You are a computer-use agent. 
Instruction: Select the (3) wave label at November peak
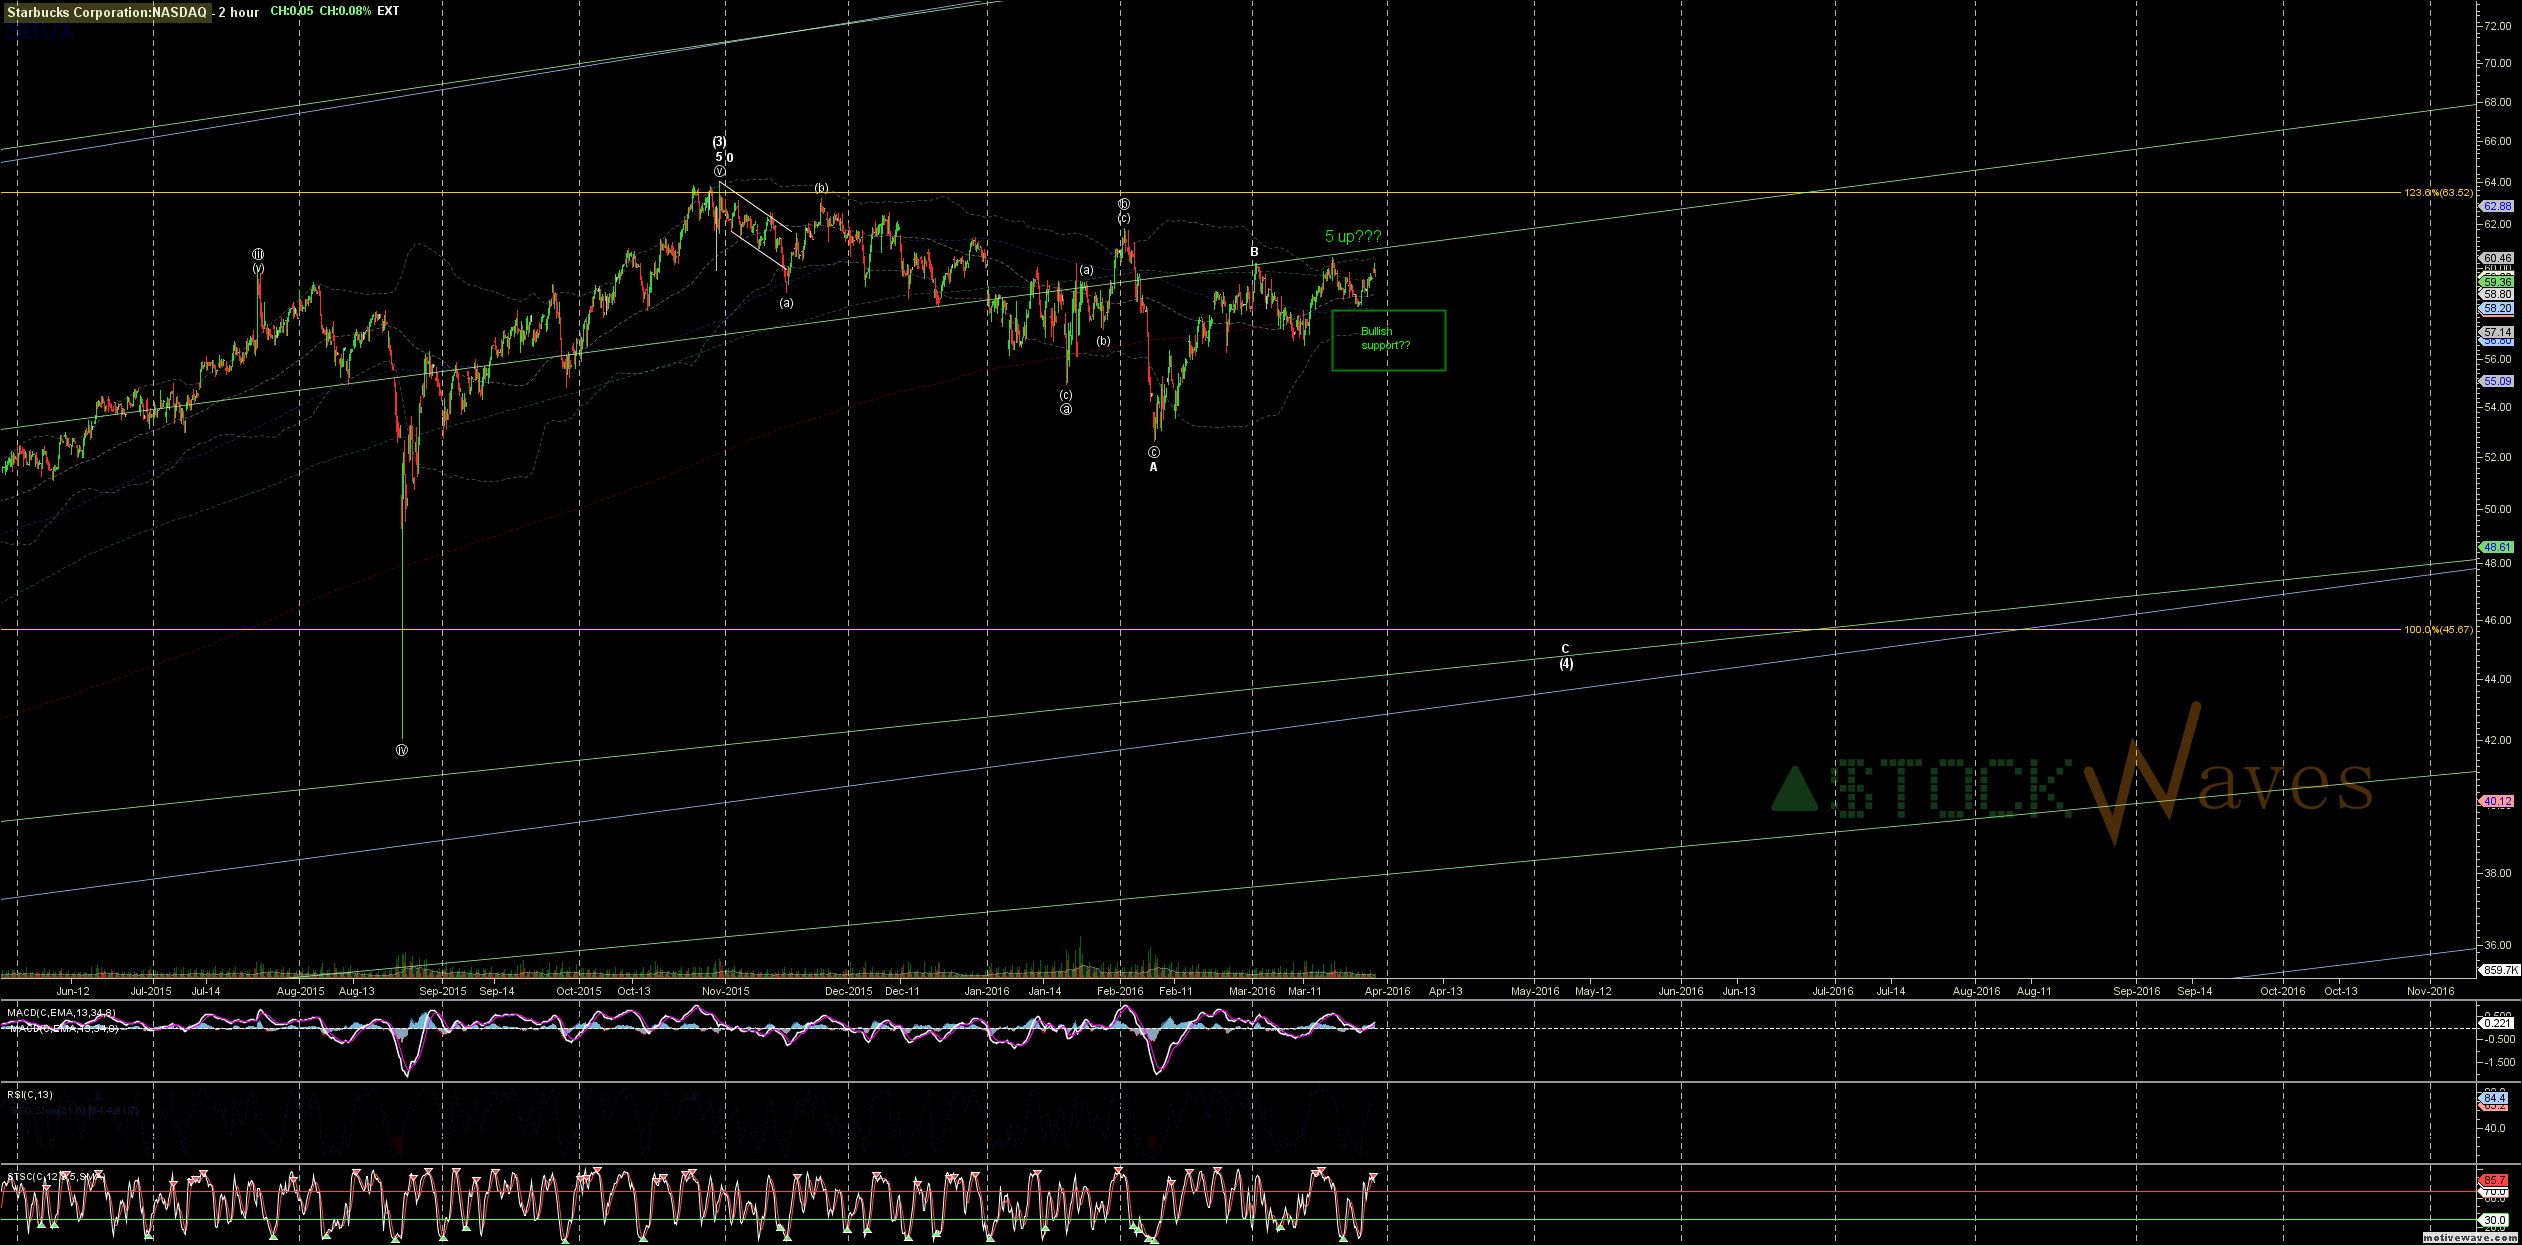pos(719,142)
